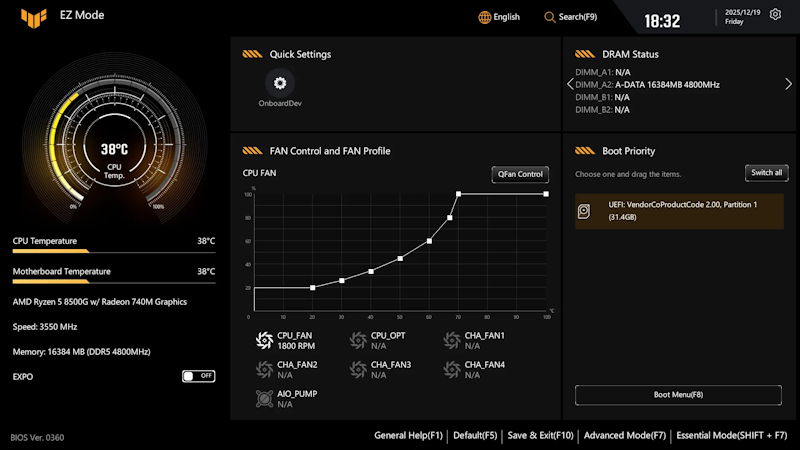
Task: Click the 2025/12/19 Friday date
Action: point(742,17)
